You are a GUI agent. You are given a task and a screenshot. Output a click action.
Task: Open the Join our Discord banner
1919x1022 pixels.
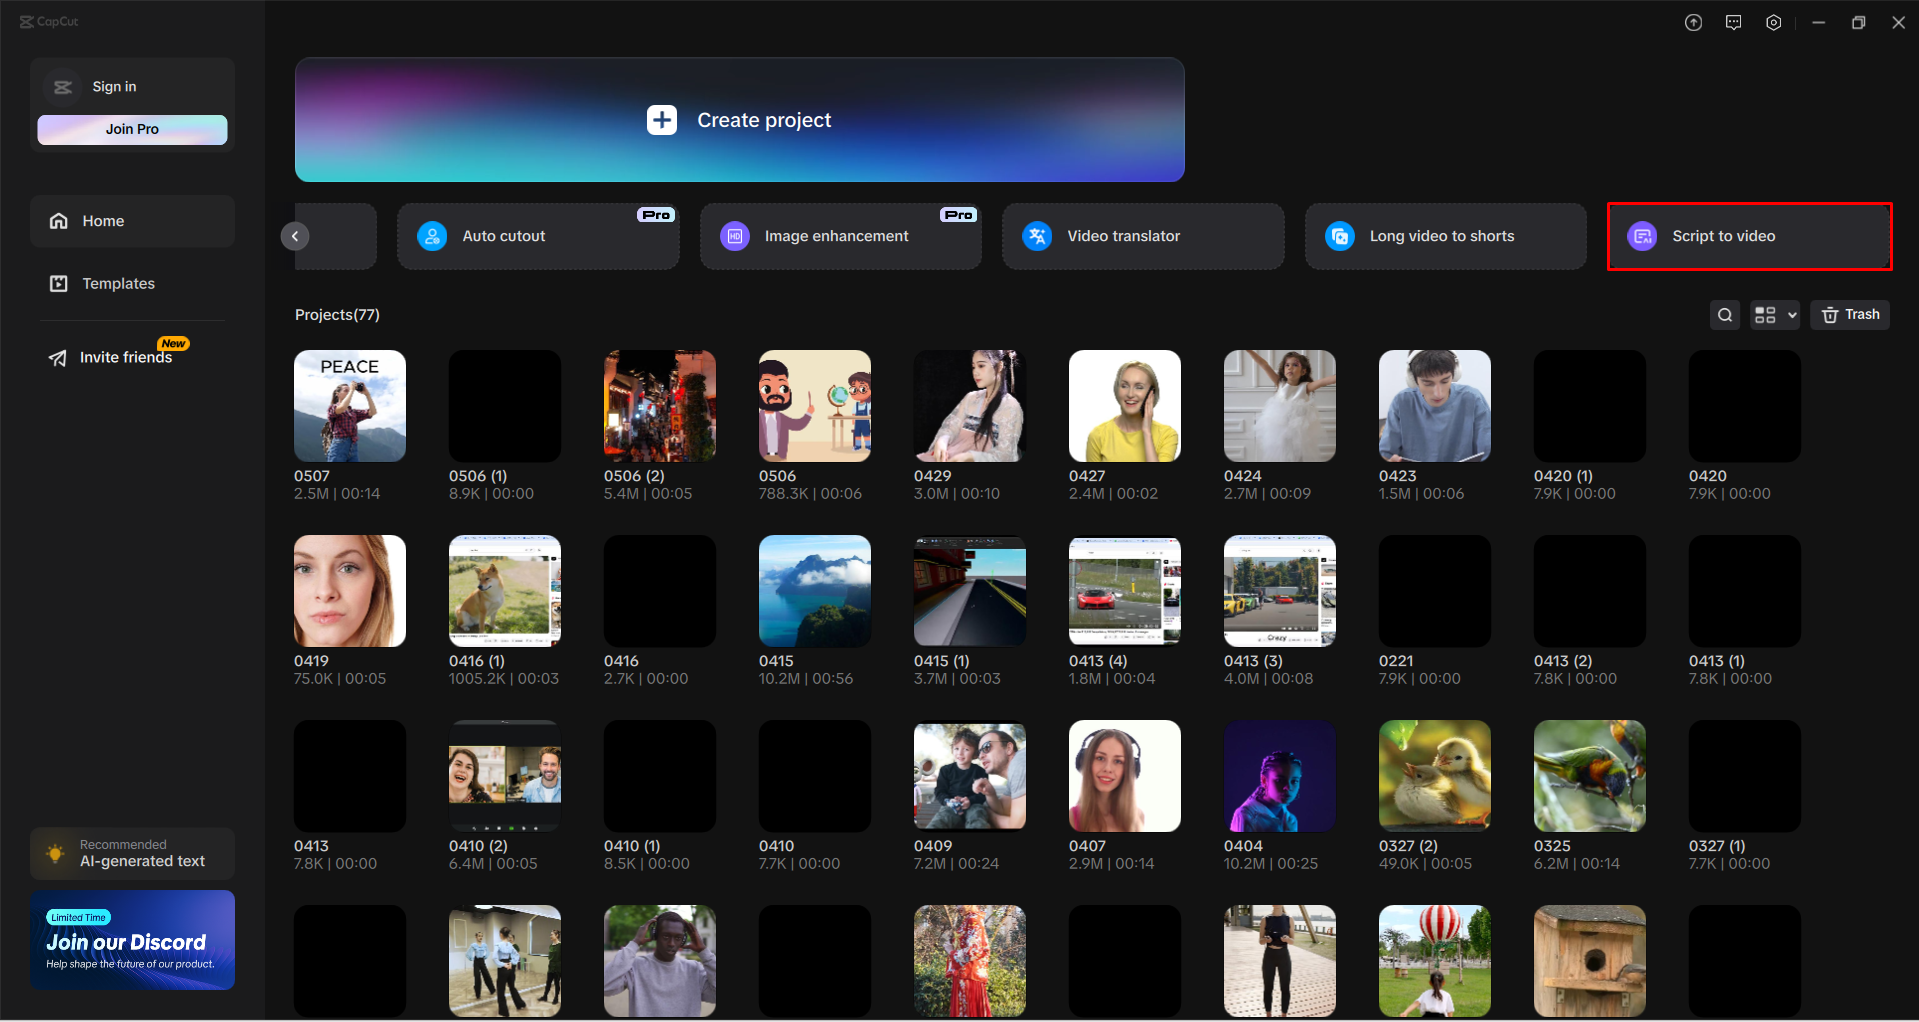point(132,940)
